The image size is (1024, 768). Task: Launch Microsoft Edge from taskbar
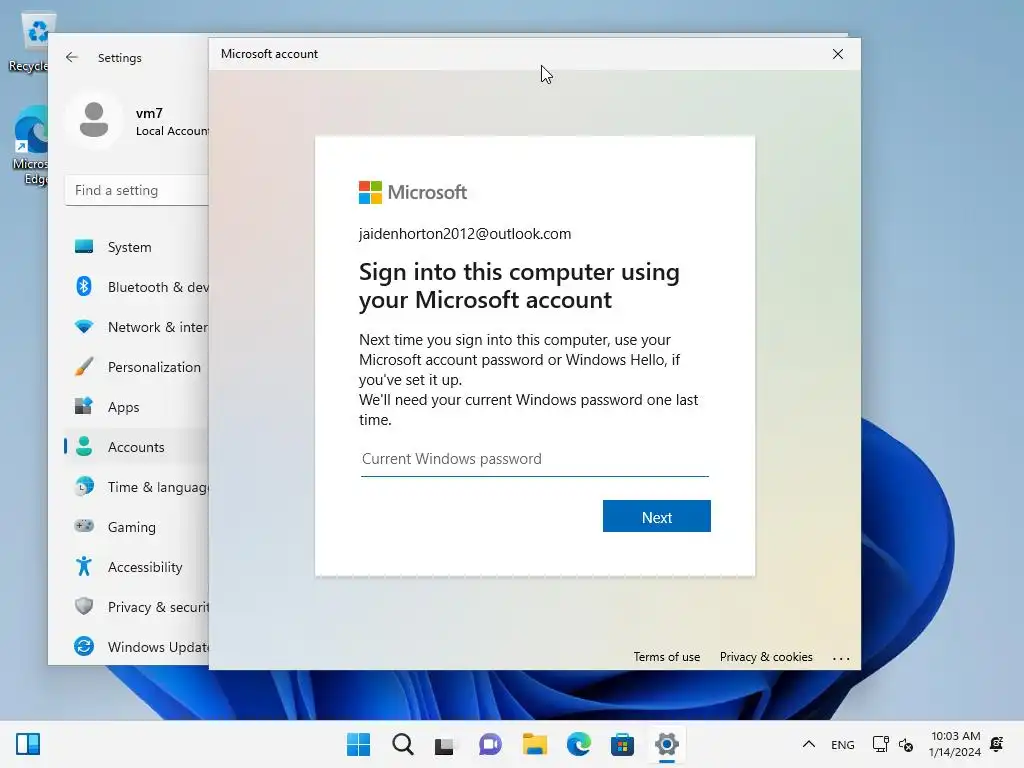[579, 744]
